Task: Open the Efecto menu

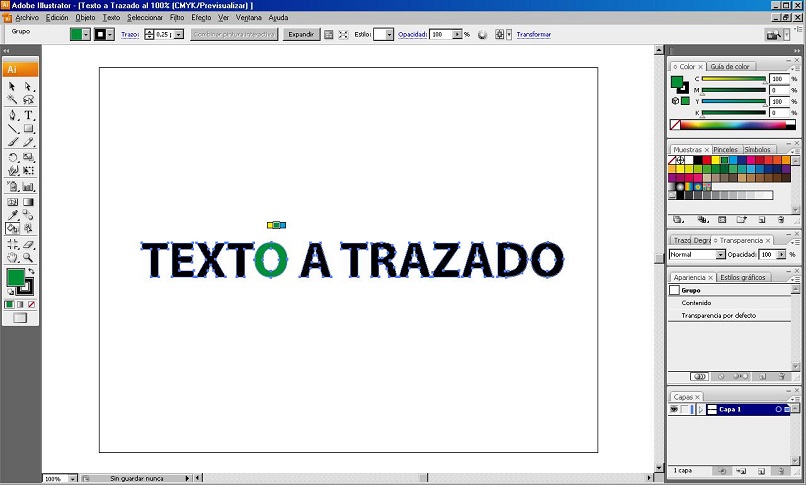Action: tap(201, 17)
